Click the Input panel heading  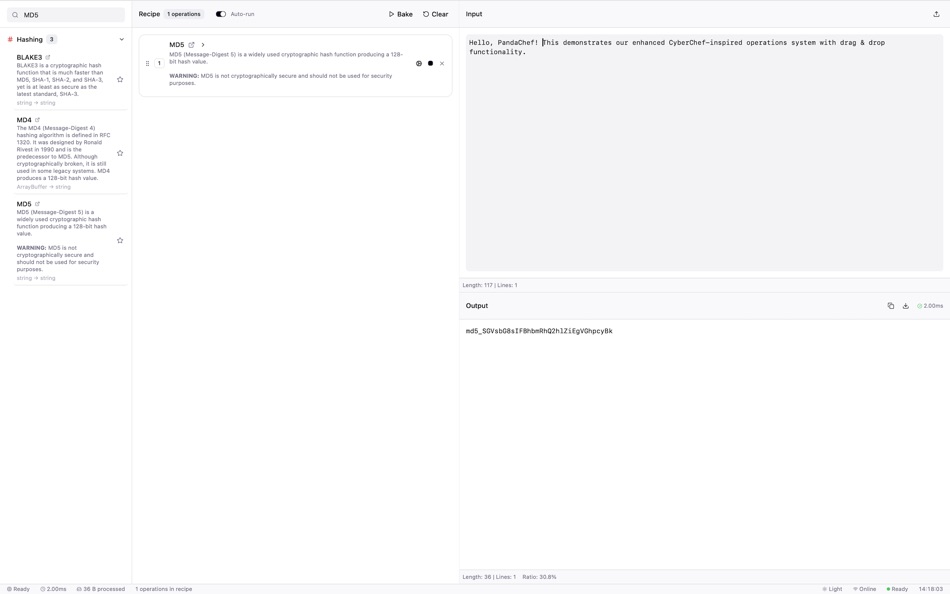474,14
